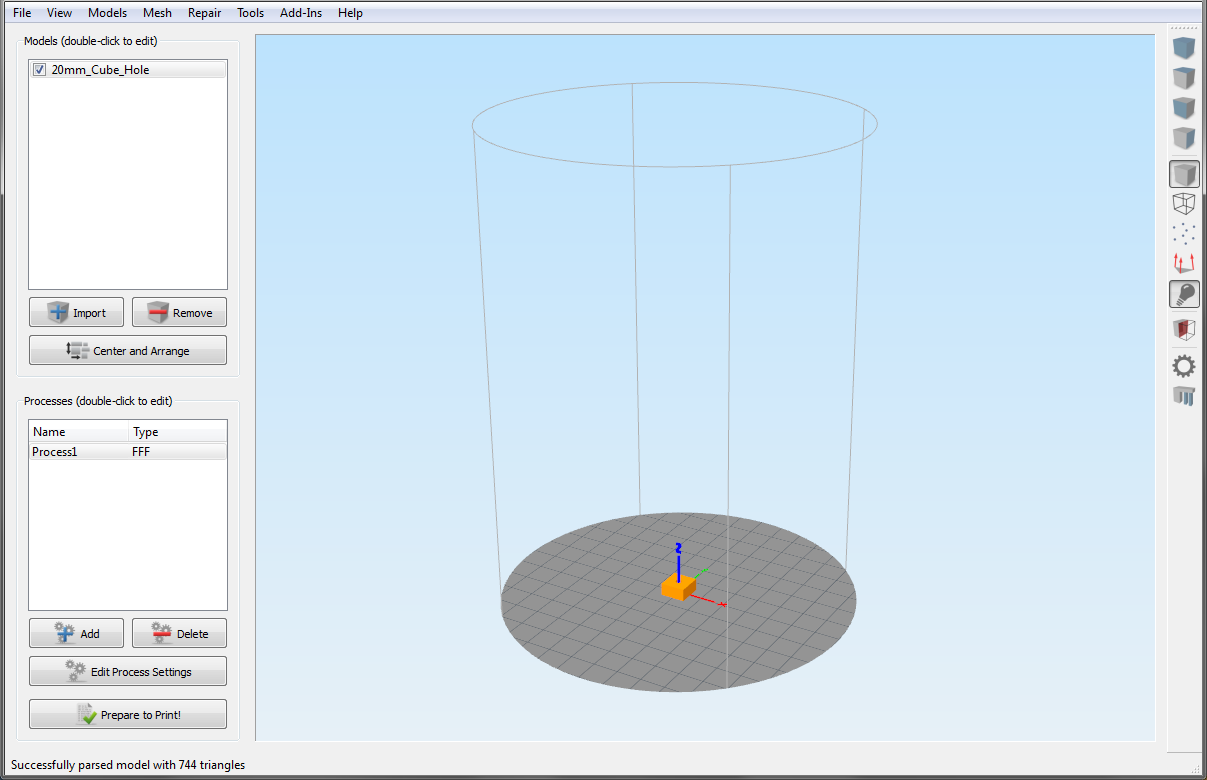Image resolution: width=1207 pixels, height=780 pixels.
Task: Enable wireframe display icon
Action: click(x=1184, y=204)
